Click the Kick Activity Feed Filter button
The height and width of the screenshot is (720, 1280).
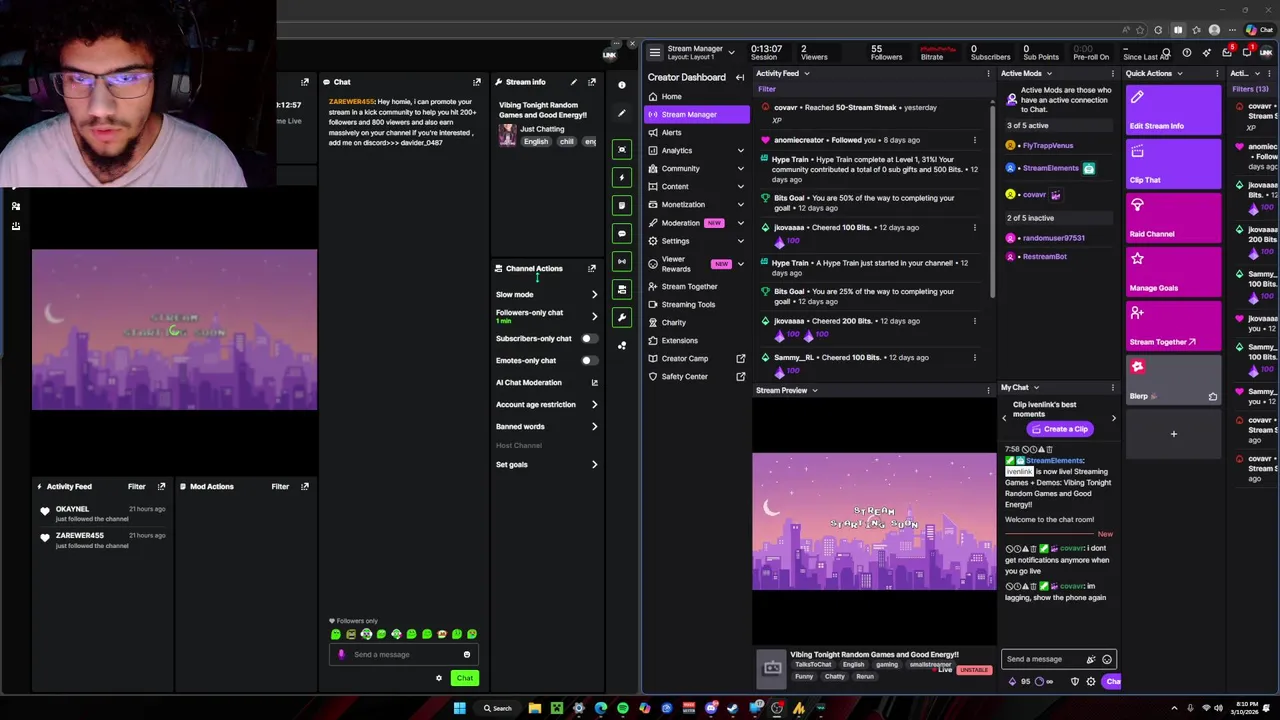click(137, 487)
